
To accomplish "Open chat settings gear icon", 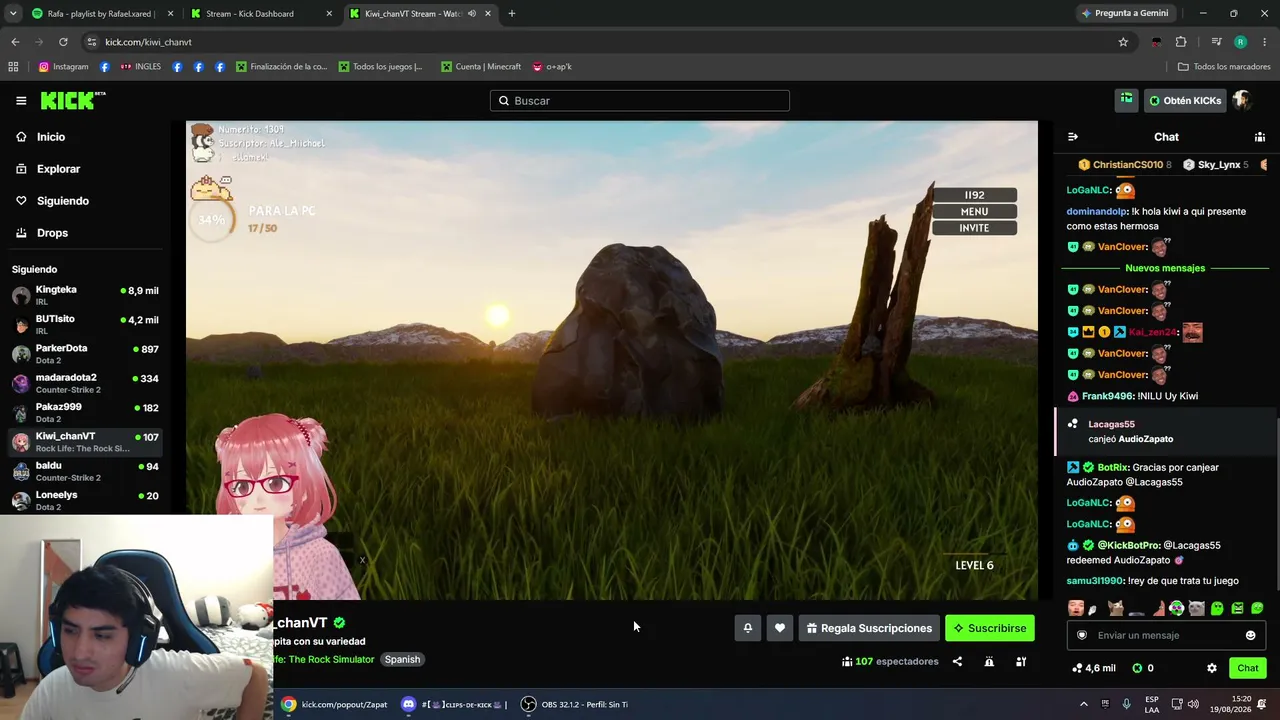I will [x=1212, y=668].
